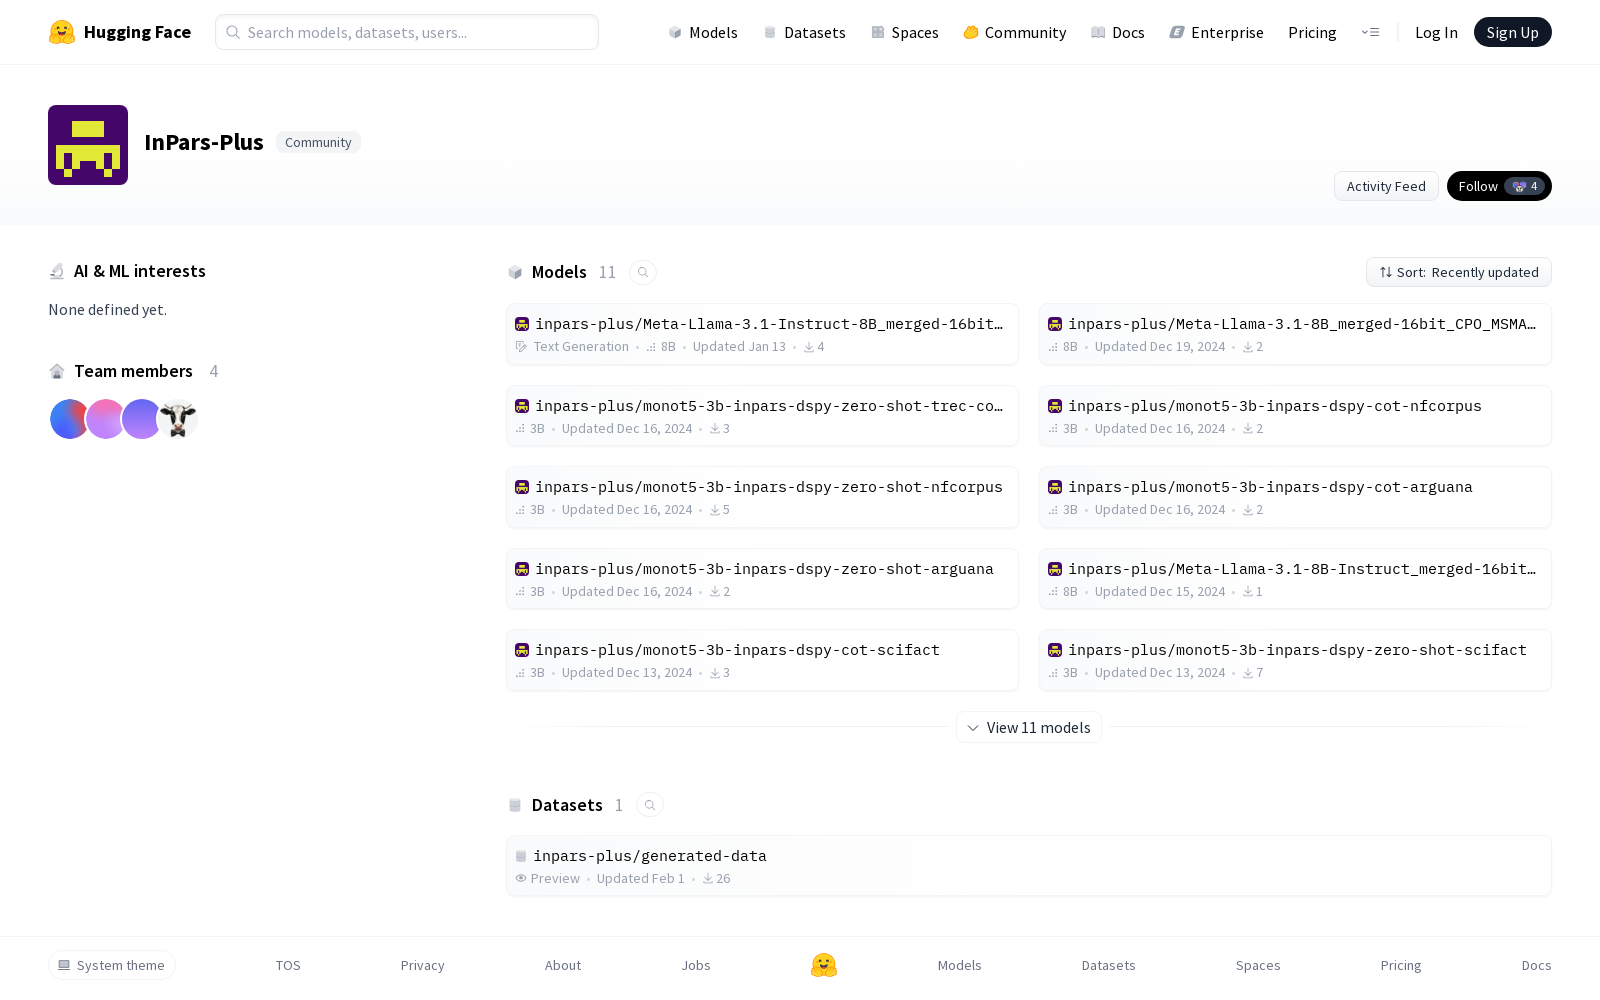Open the inpars-plus/generated-data dataset

[1029, 866]
